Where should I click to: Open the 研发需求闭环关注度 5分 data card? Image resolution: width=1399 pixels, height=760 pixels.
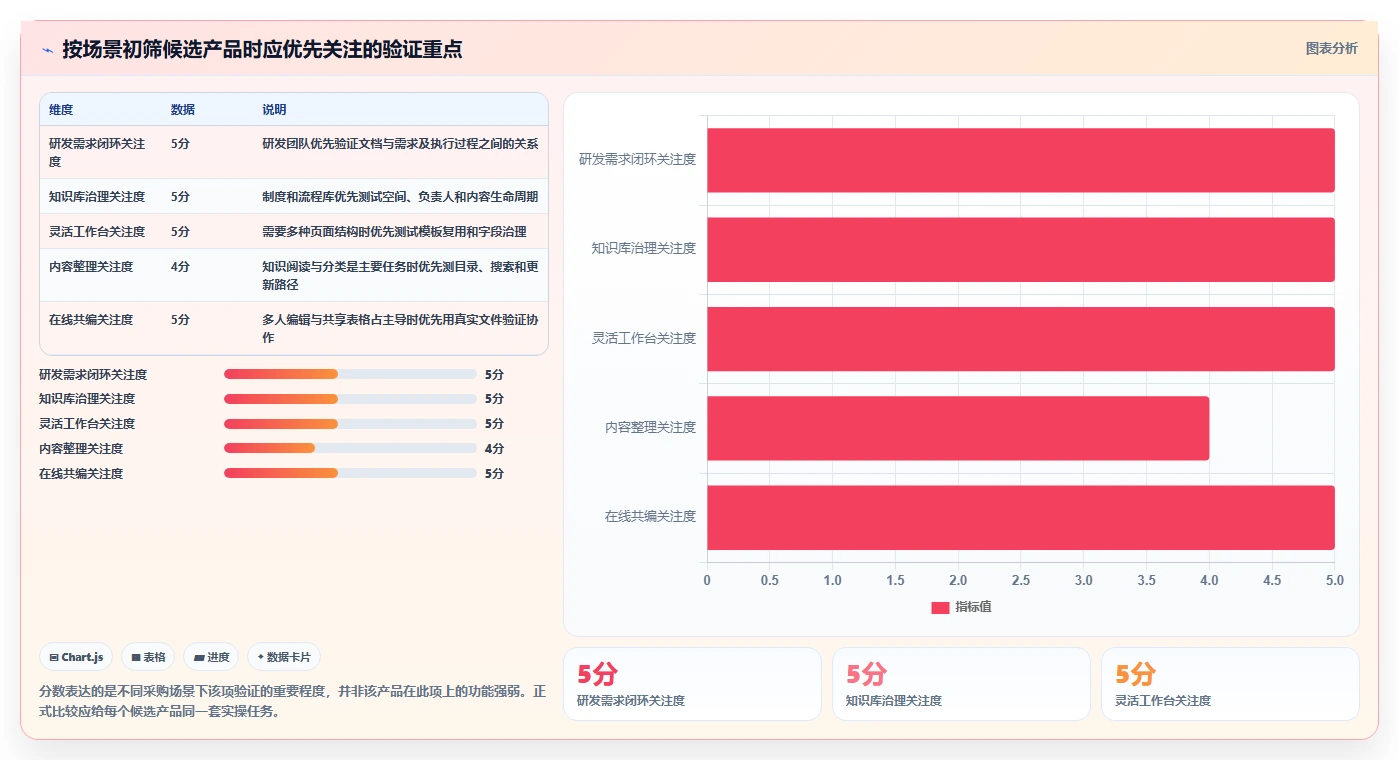tap(692, 684)
